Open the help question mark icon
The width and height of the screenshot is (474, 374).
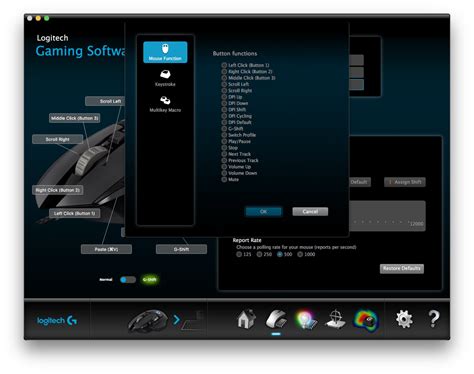point(434,319)
